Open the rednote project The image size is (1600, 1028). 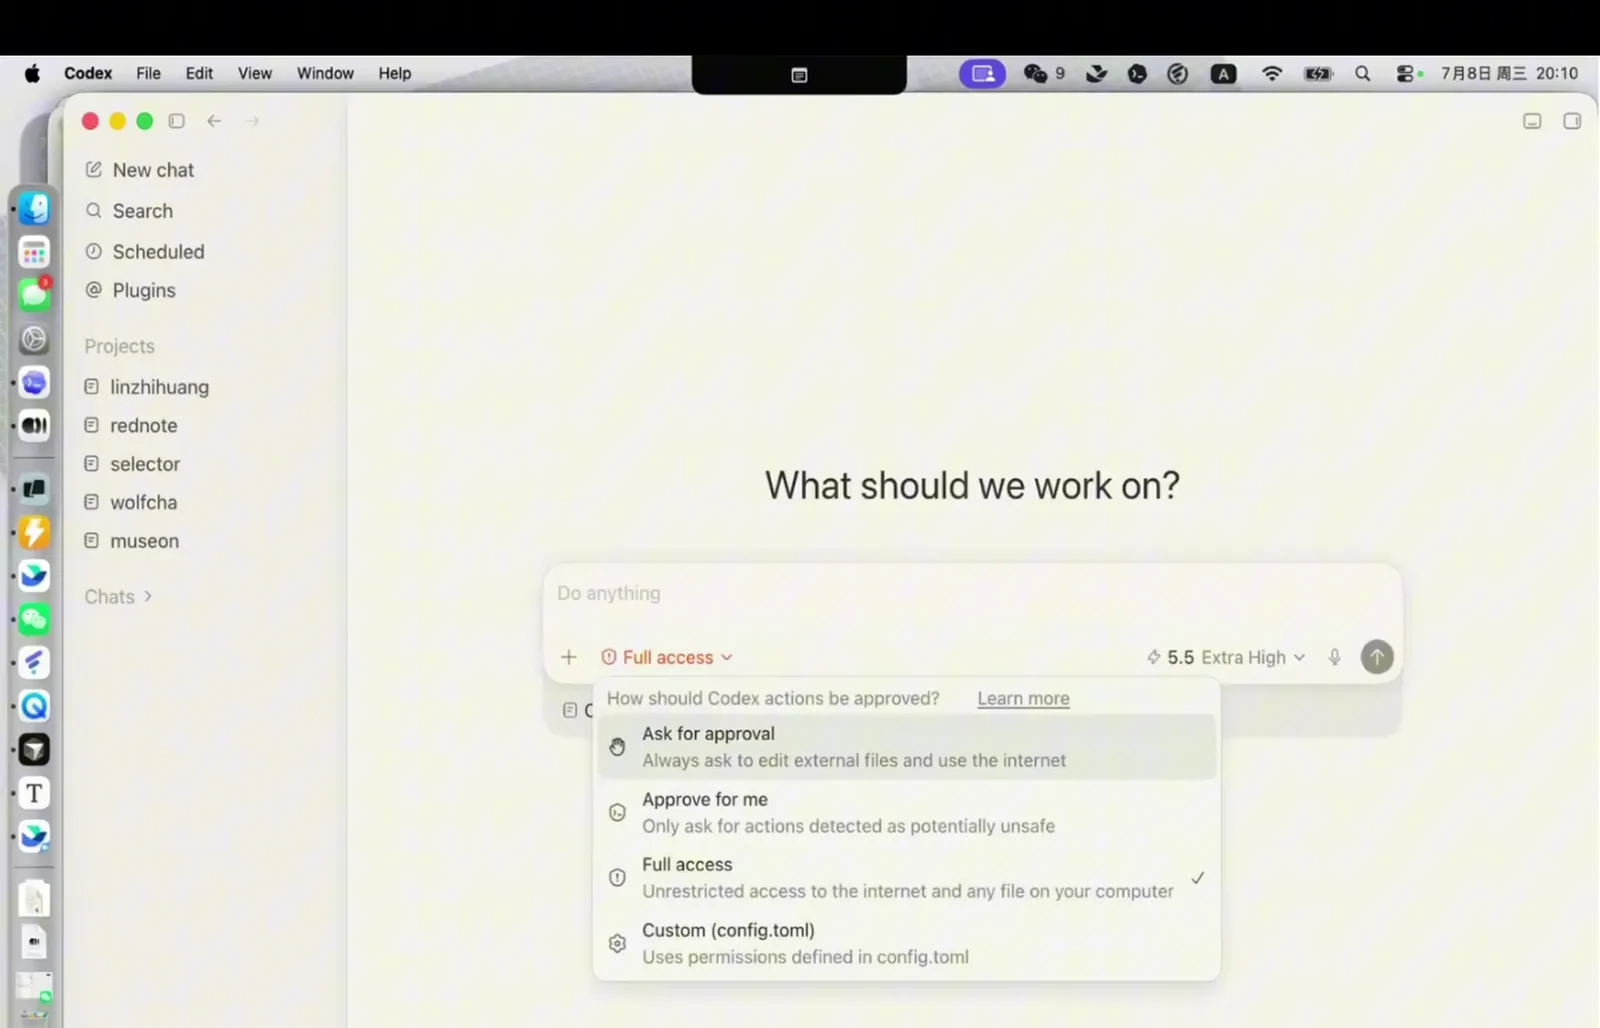coord(131,425)
